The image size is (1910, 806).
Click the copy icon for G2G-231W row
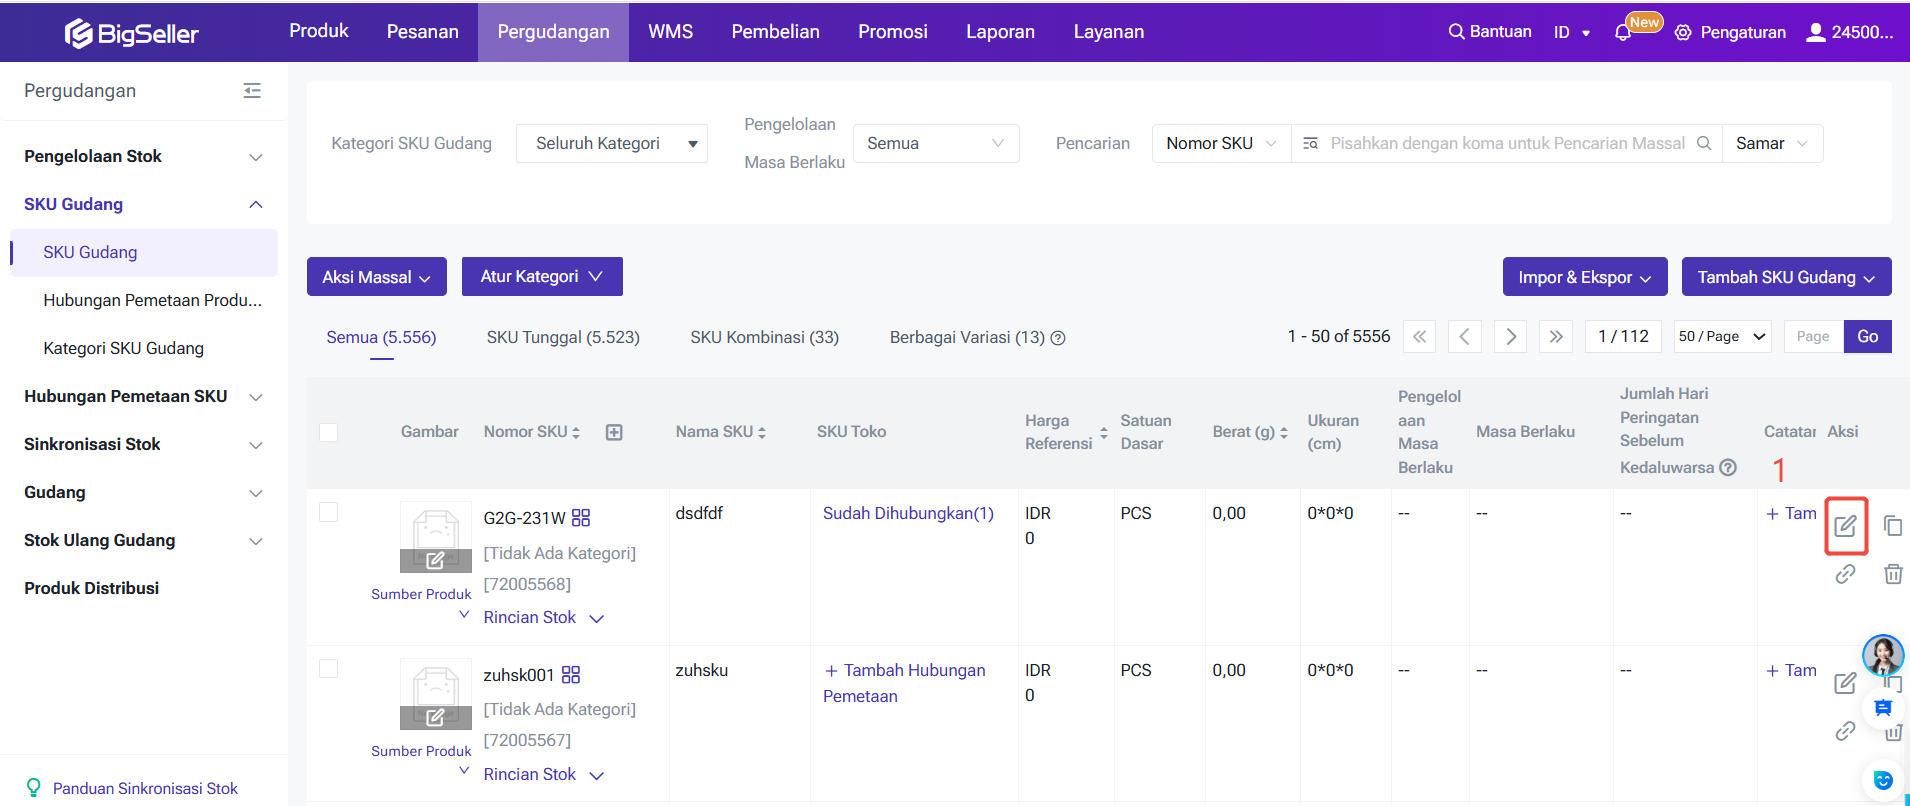tap(1892, 526)
